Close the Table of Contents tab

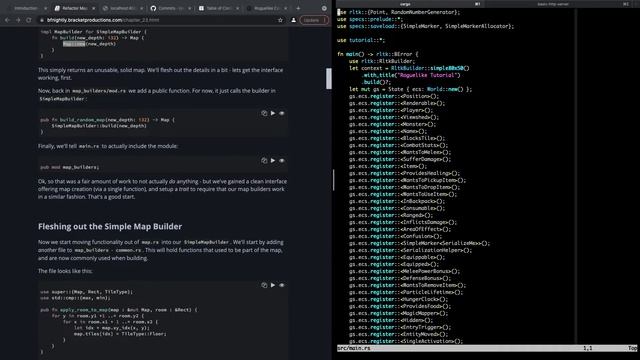238,8
